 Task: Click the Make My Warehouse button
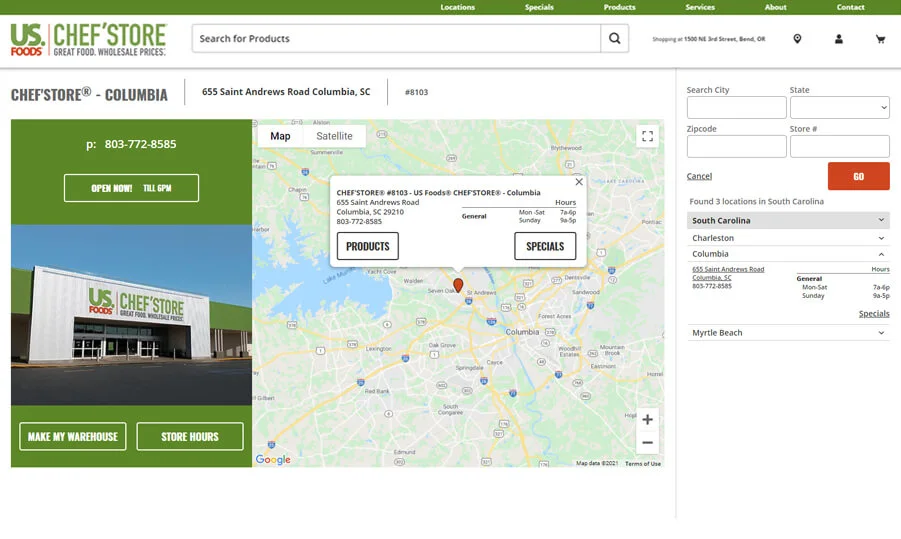click(x=73, y=437)
